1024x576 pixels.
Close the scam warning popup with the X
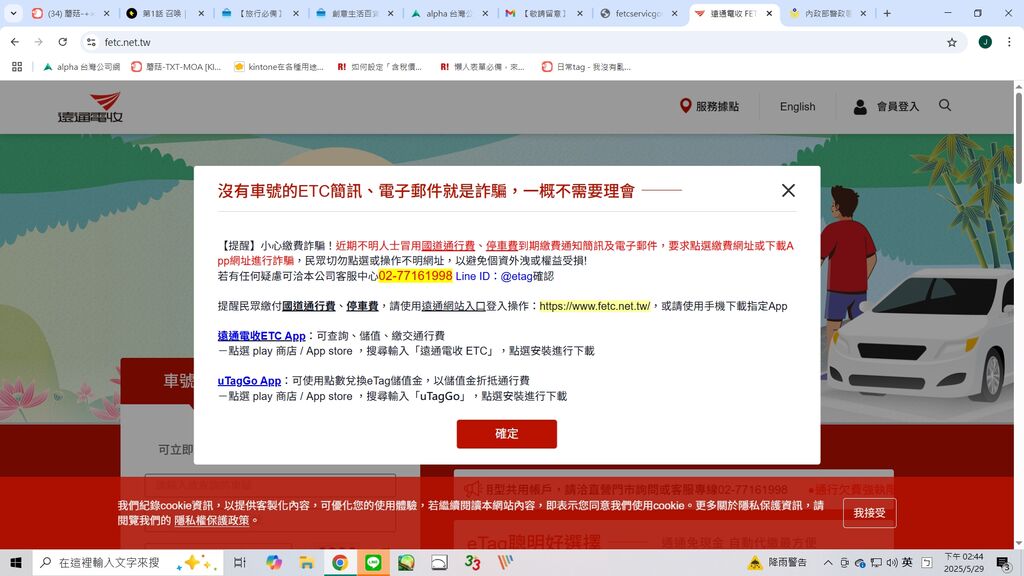click(x=788, y=190)
